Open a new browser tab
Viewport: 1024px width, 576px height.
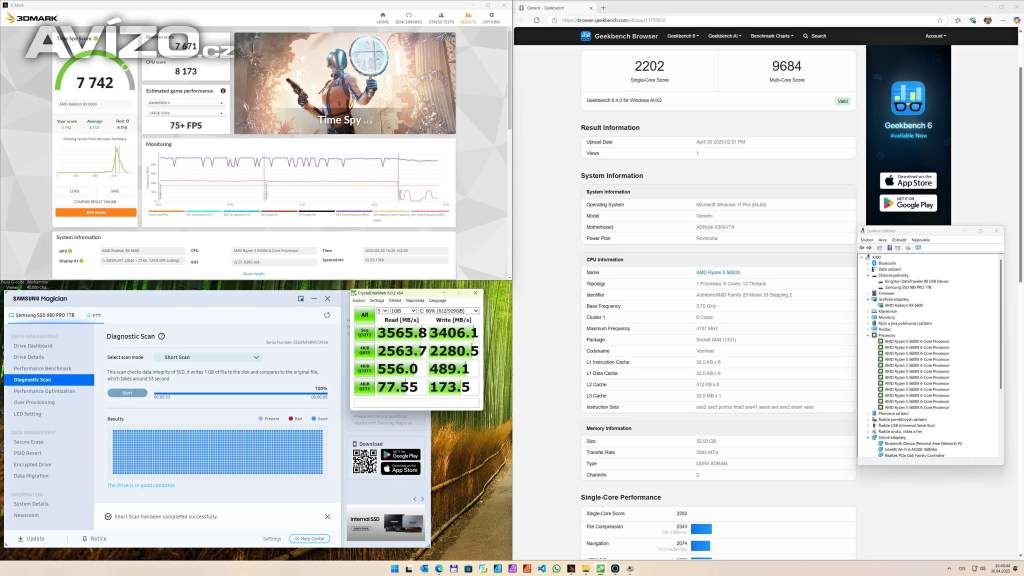pos(603,8)
